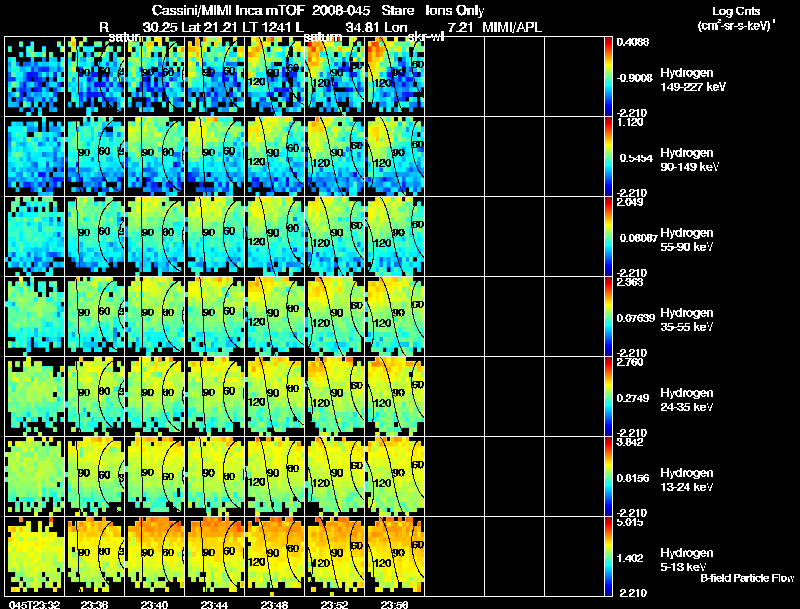The height and width of the screenshot is (609, 800).
Task: Select the '045T23:32' time axis label
Action: [35, 605]
